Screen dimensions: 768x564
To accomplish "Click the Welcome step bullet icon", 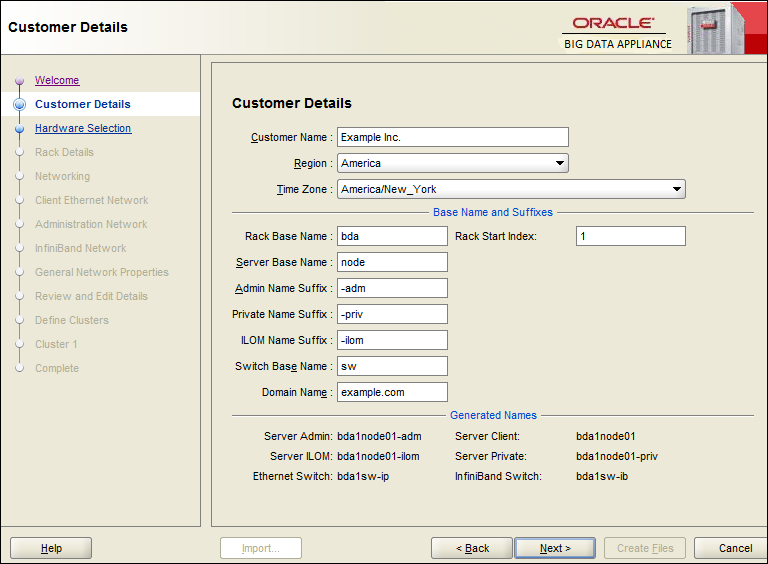I will click(20, 80).
